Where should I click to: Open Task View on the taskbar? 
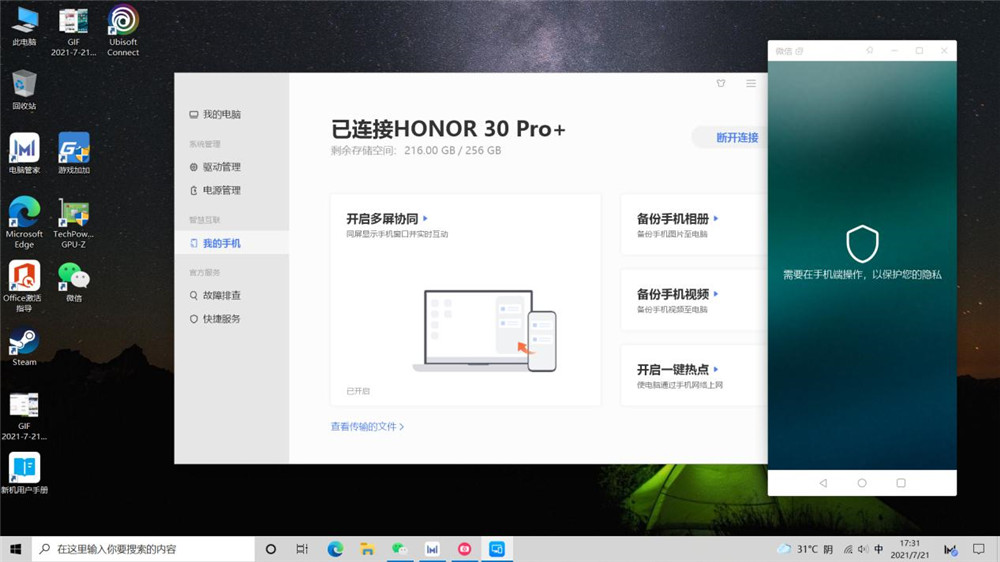click(302, 549)
